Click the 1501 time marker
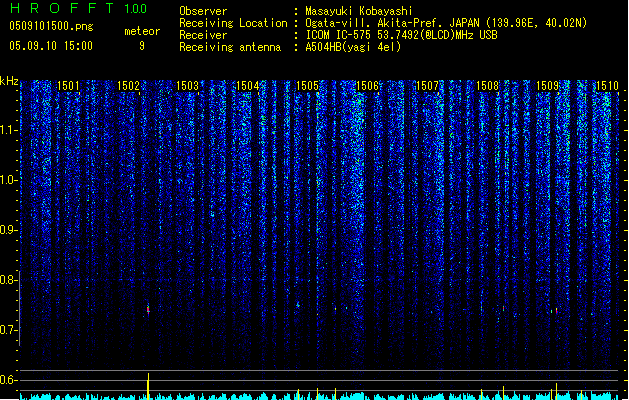629x400 pixels. [68, 85]
